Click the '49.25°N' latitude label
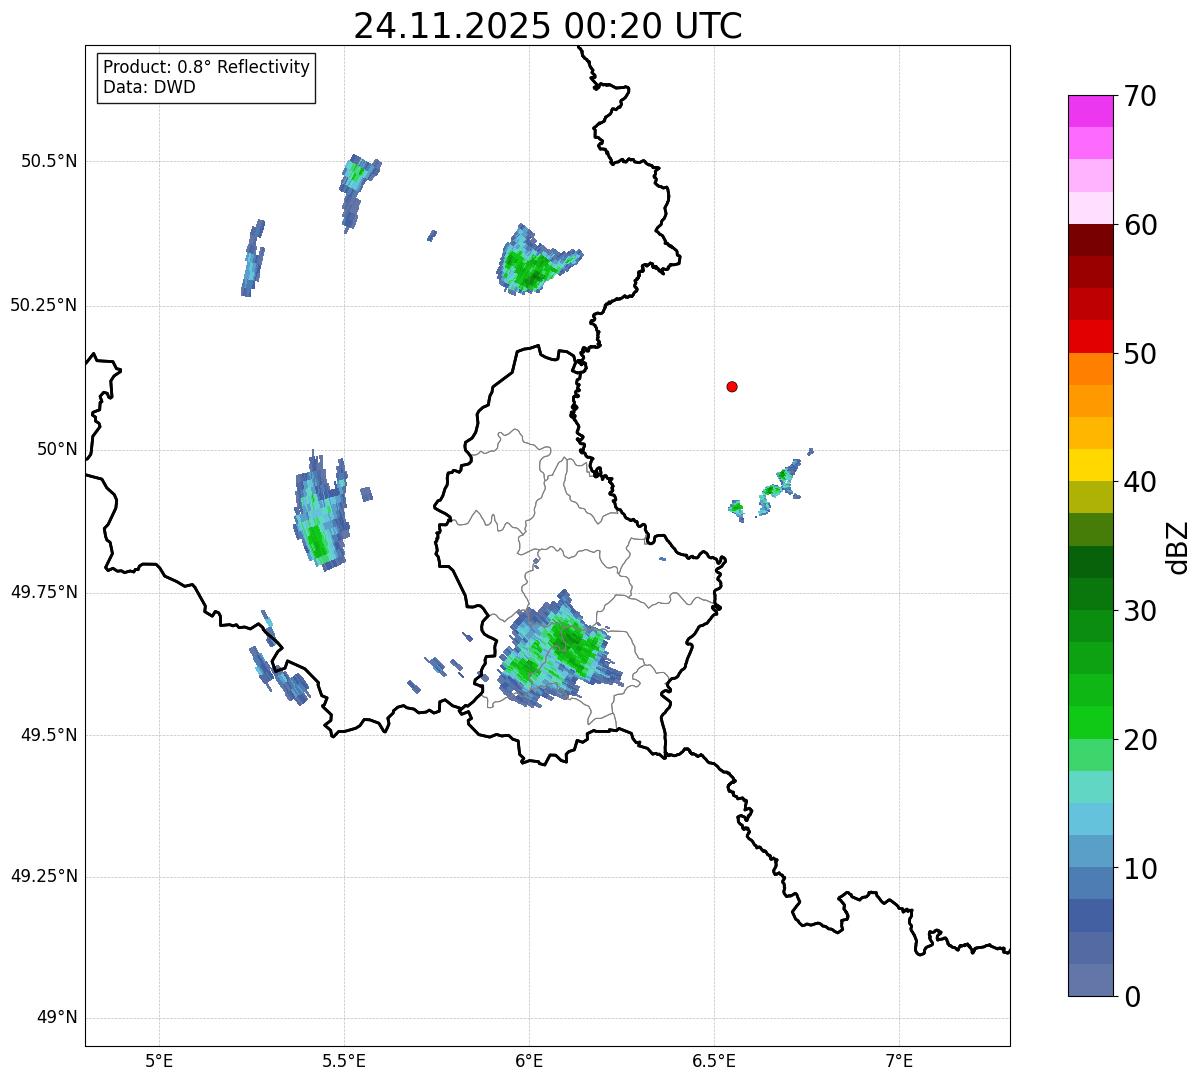The height and width of the screenshot is (1081, 1202). pyautogui.click(x=44, y=876)
